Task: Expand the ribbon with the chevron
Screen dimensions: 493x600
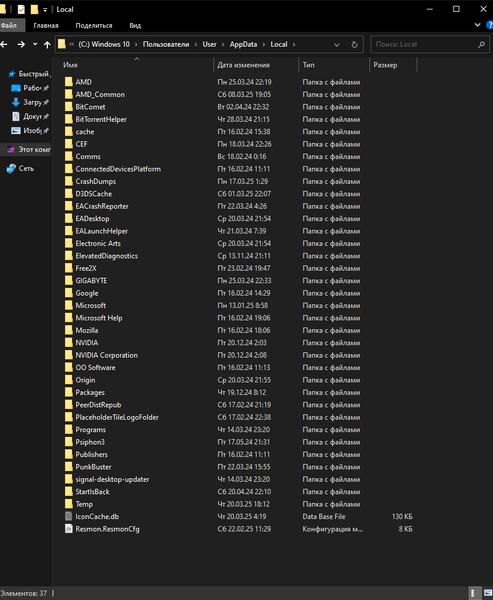Action: [477, 25]
